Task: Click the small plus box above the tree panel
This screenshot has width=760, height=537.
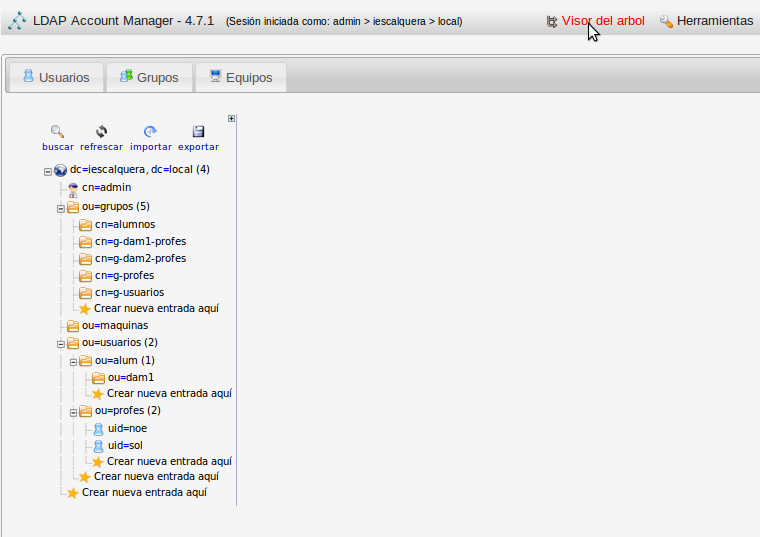Action: [x=231, y=118]
